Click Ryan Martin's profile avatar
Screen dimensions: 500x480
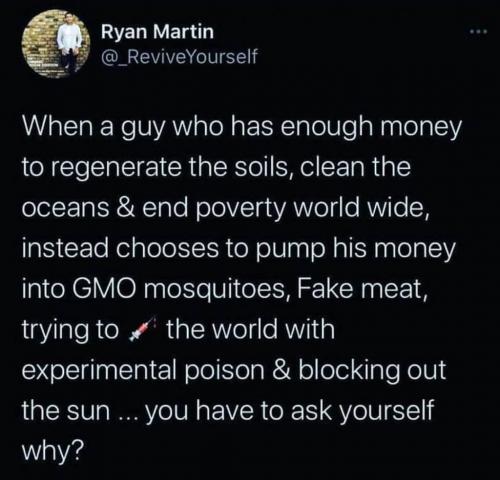coord(56,44)
